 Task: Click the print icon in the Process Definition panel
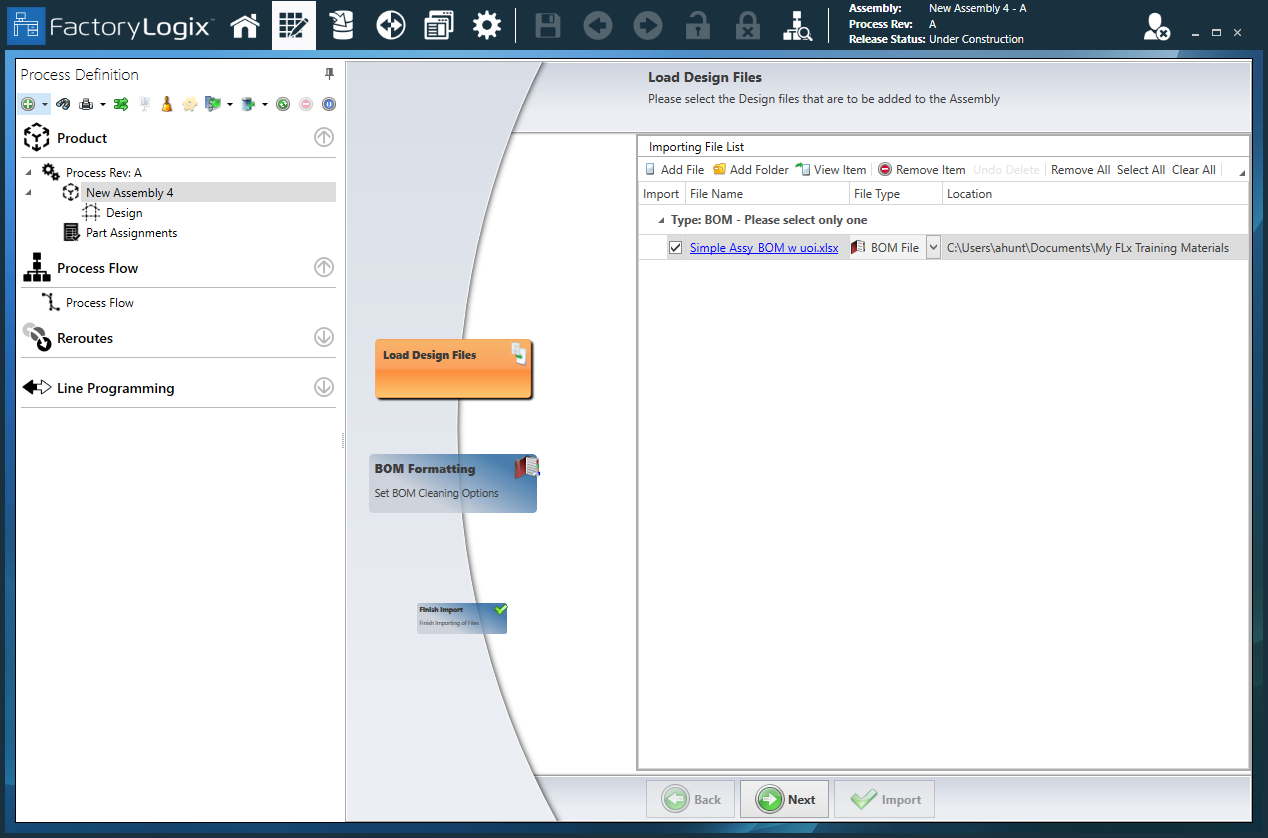87,103
